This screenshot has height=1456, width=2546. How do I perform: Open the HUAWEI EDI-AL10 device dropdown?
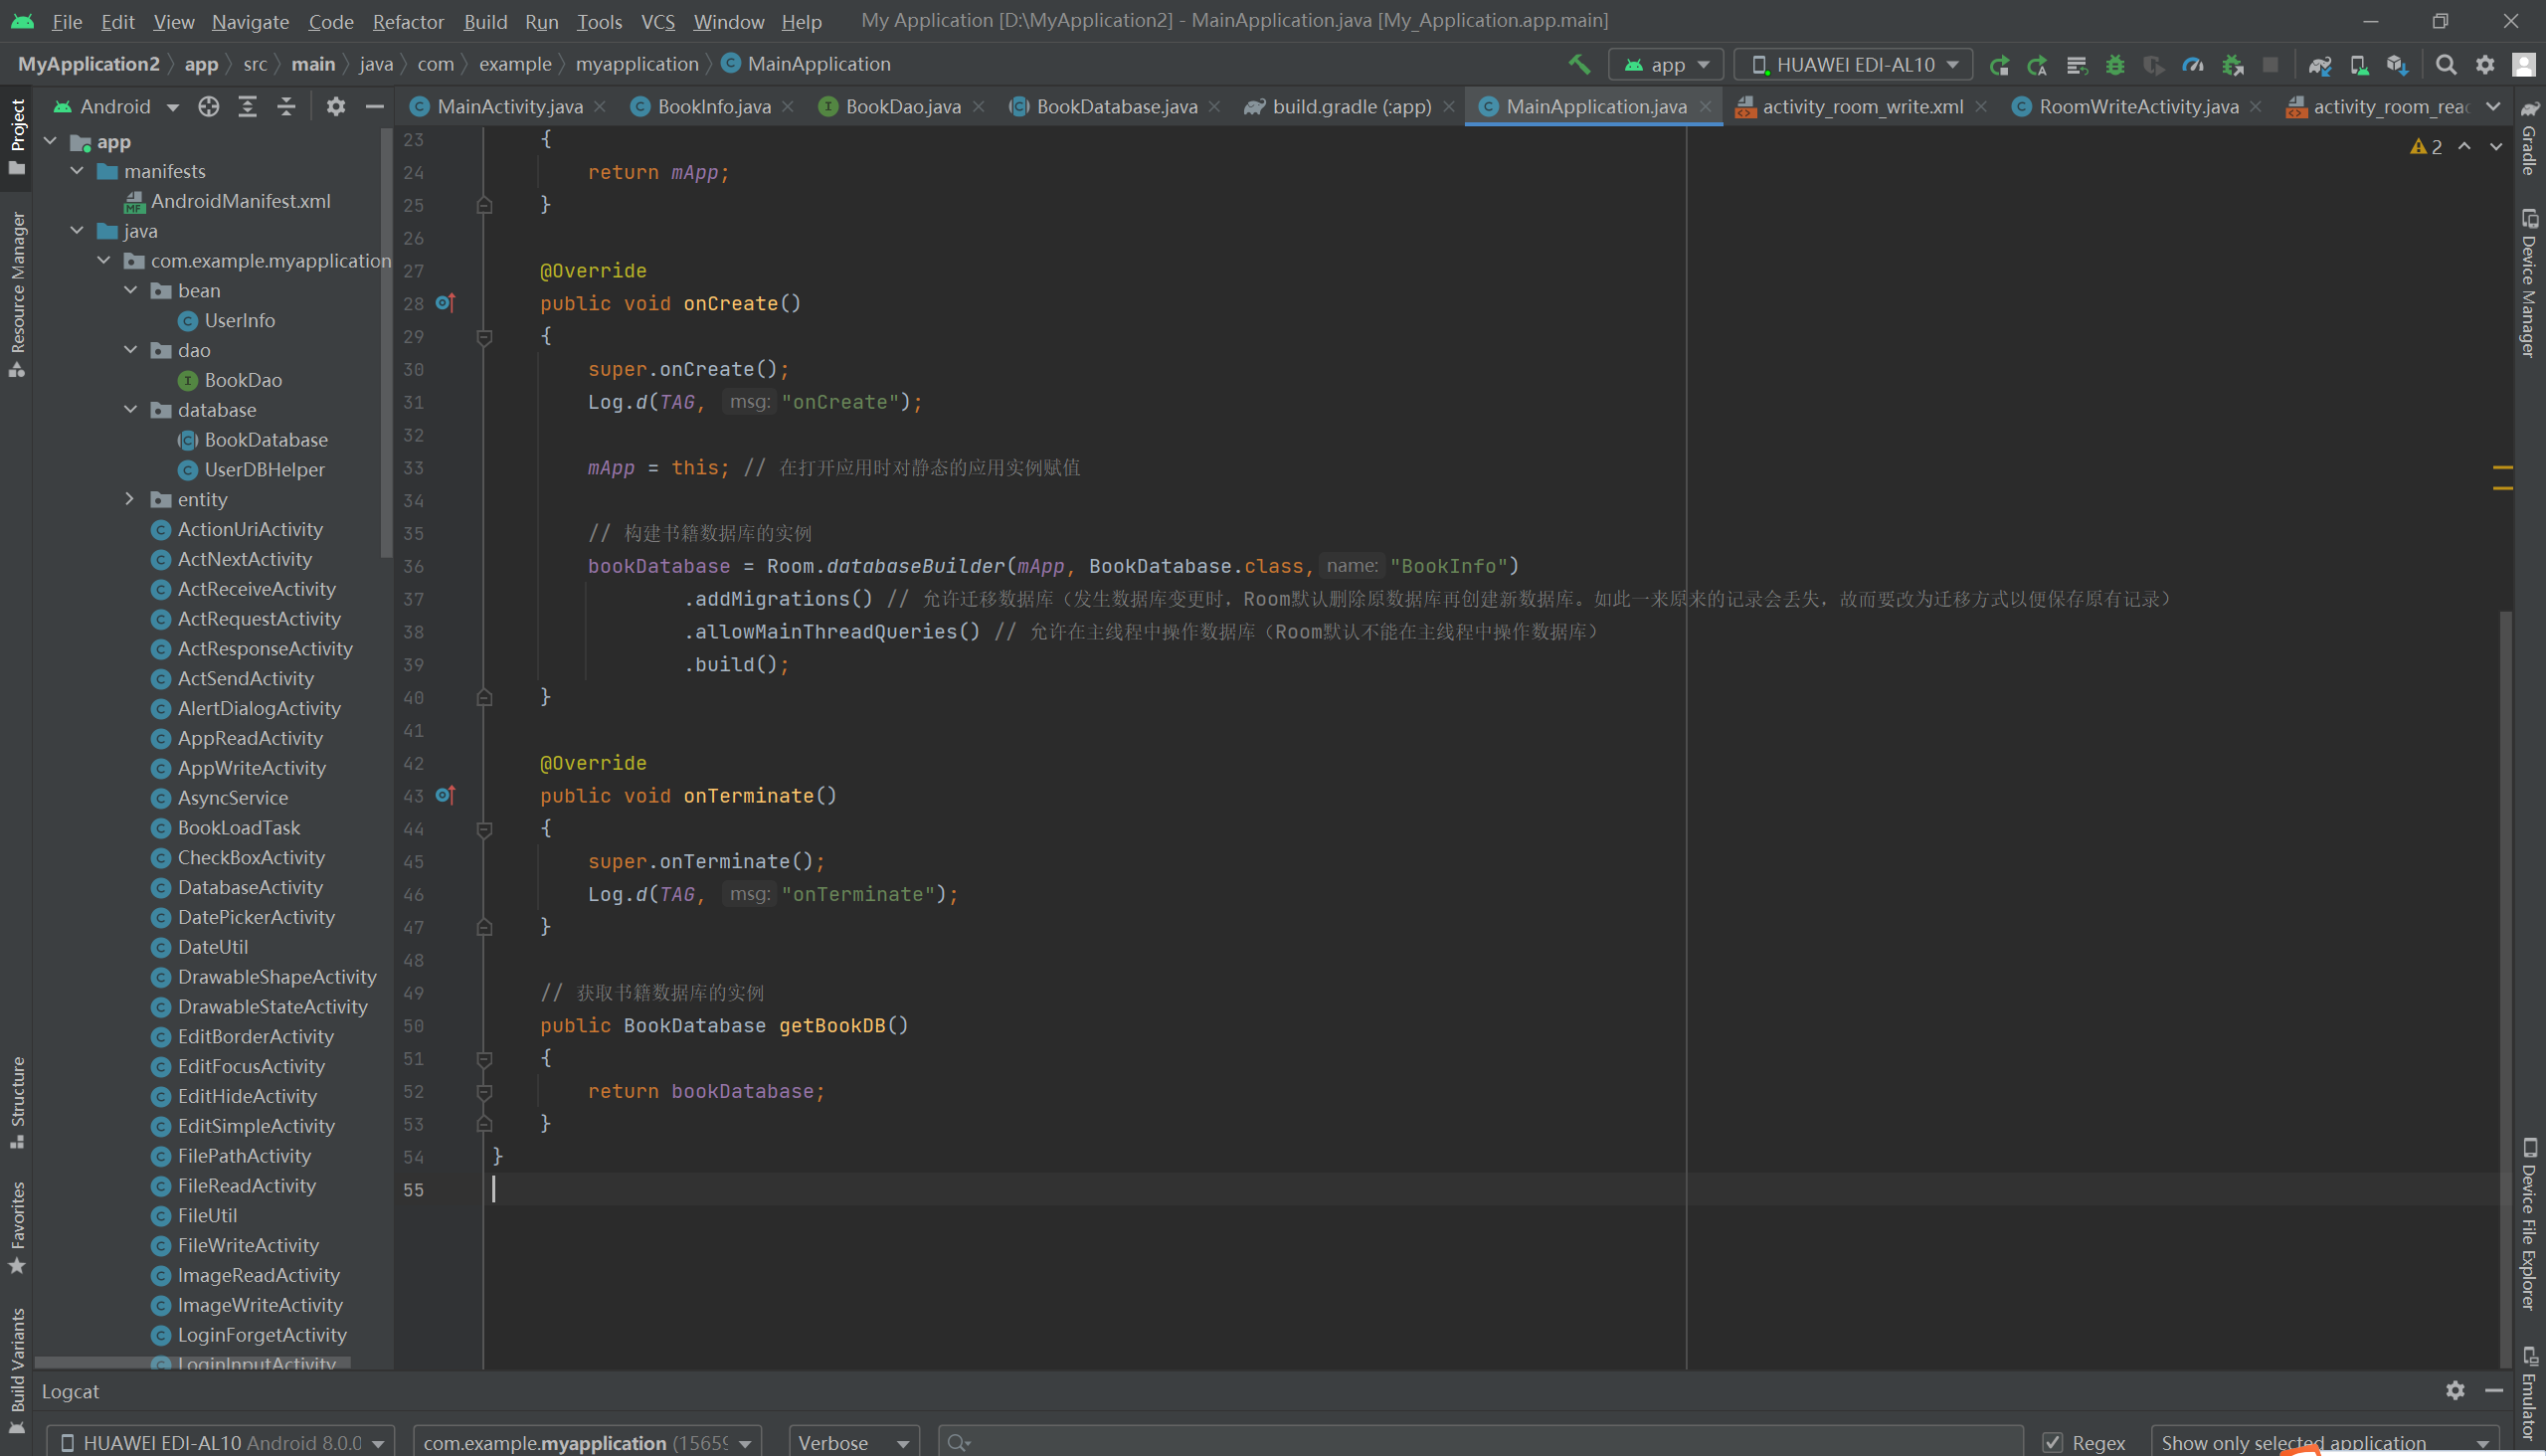click(x=1854, y=65)
